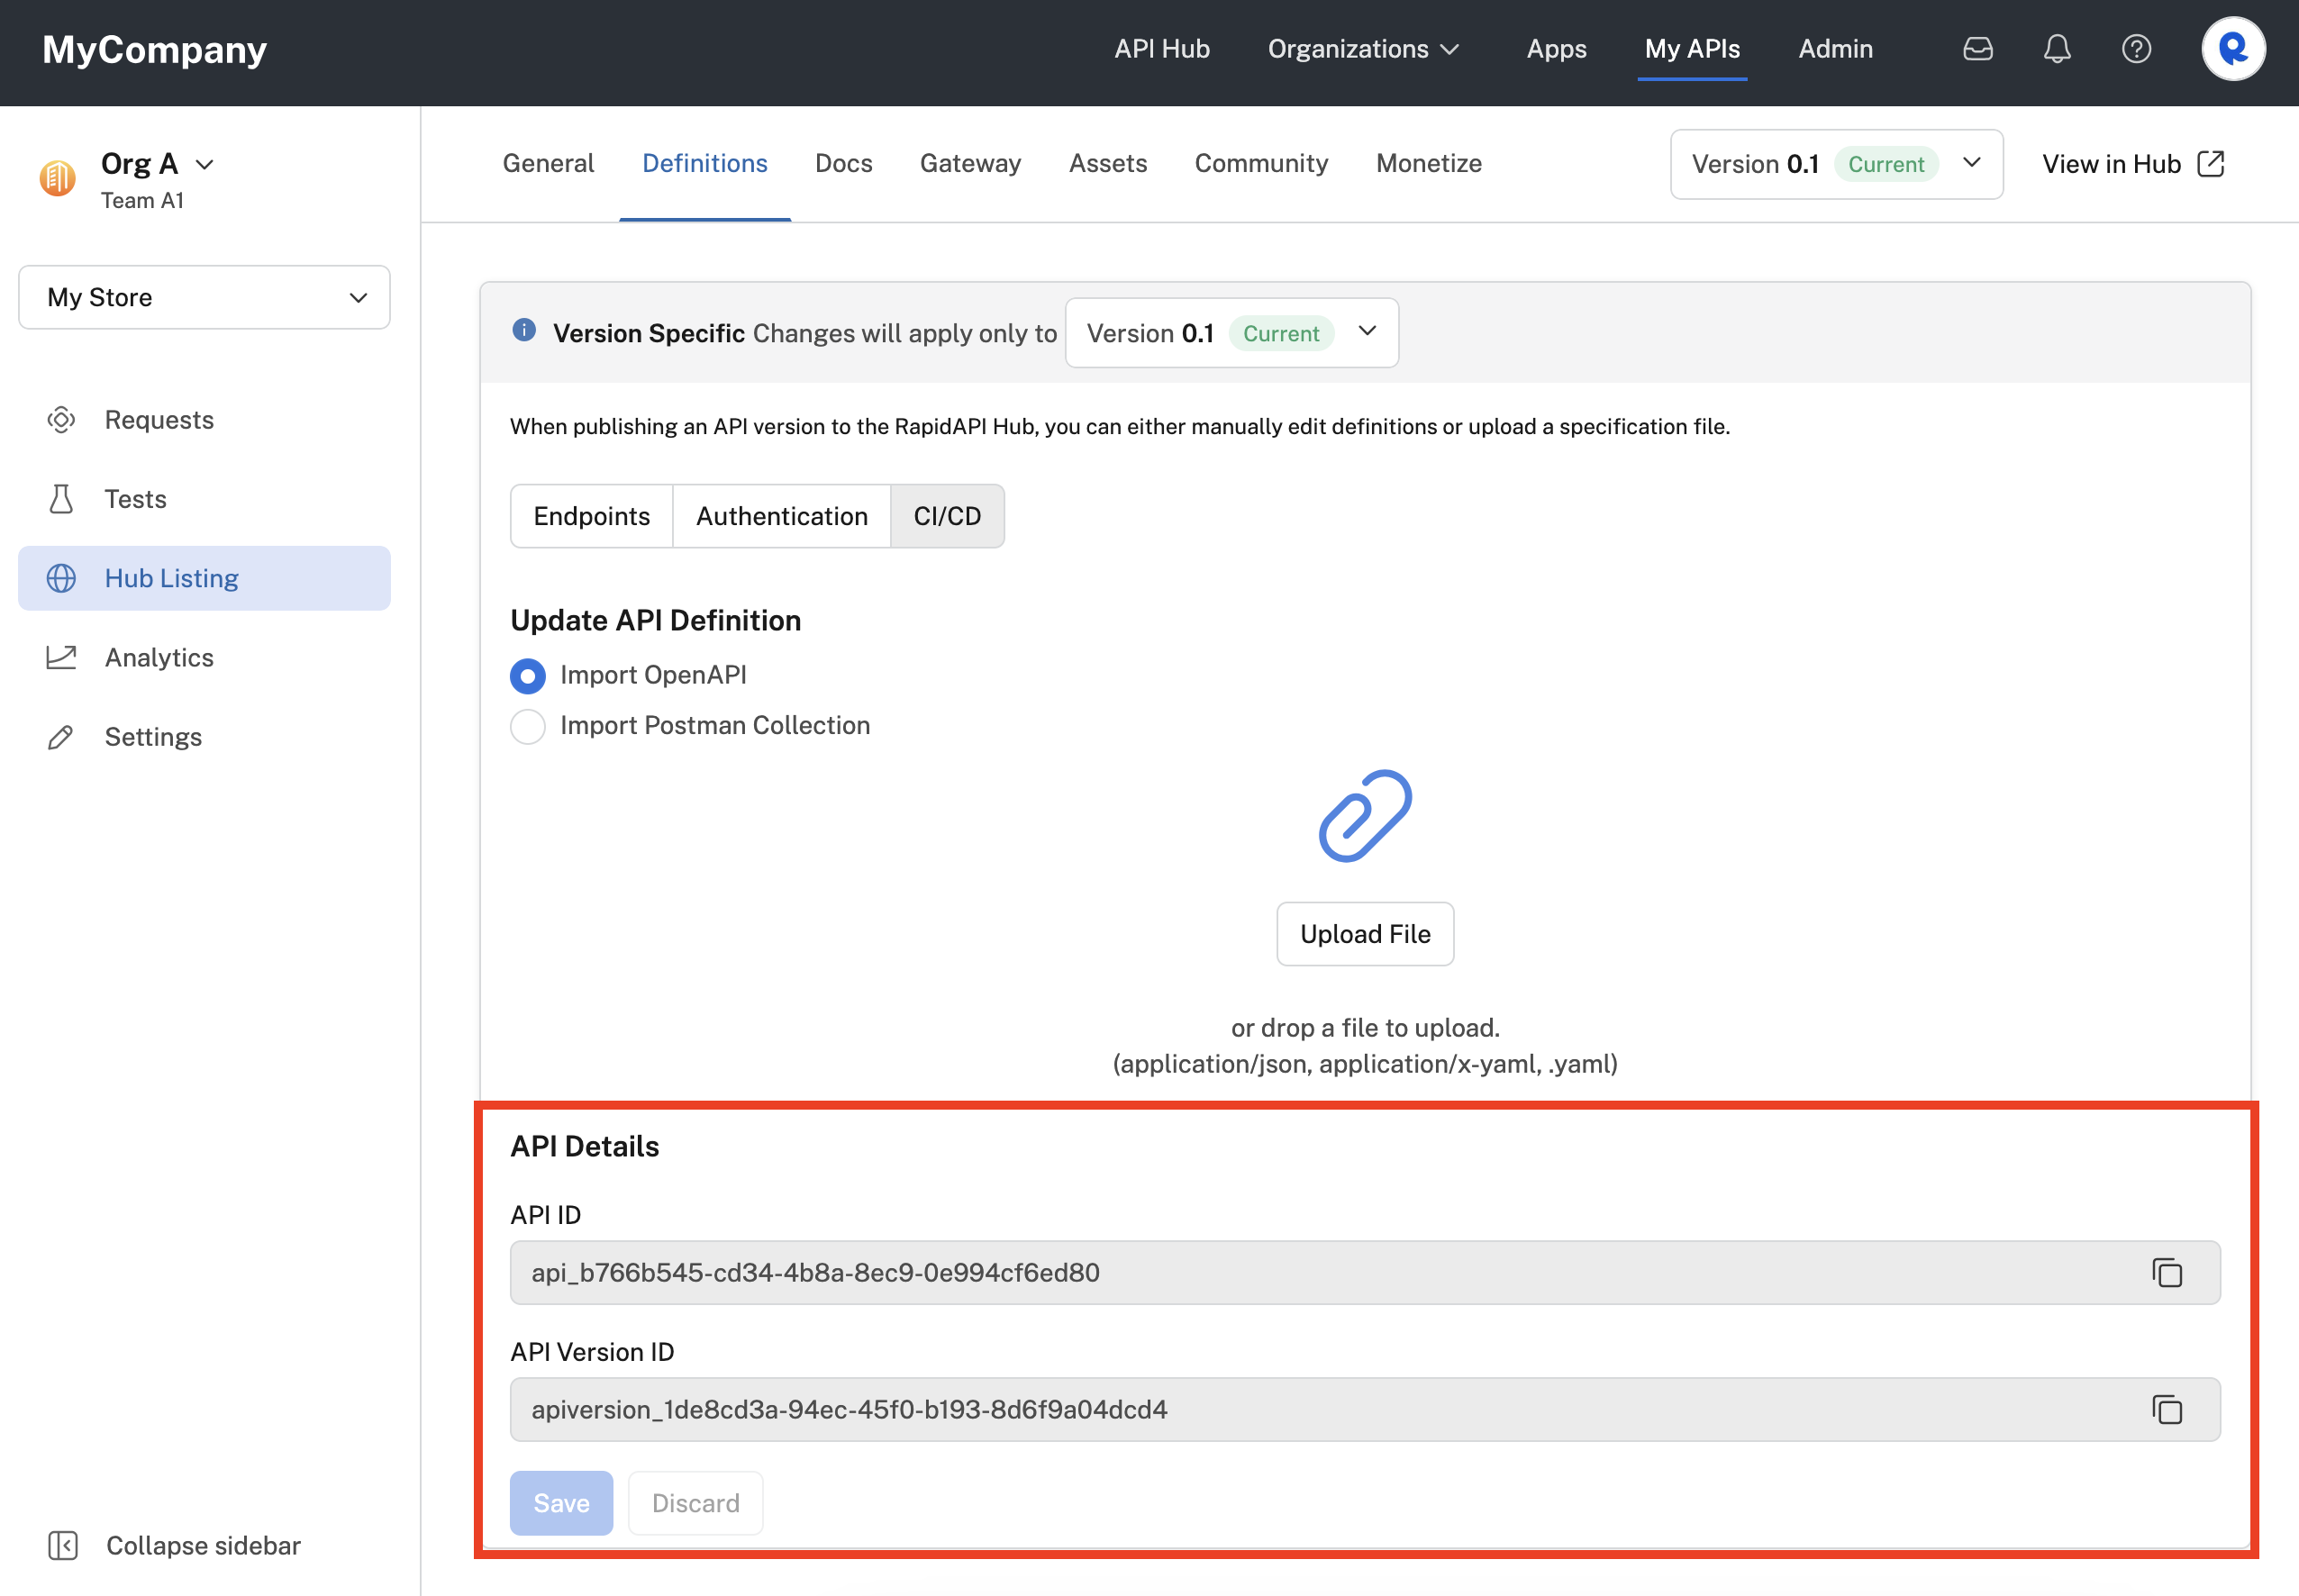The width and height of the screenshot is (2299, 1596).
Task: Click the View in Hub link
Action: (x=2133, y=164)
